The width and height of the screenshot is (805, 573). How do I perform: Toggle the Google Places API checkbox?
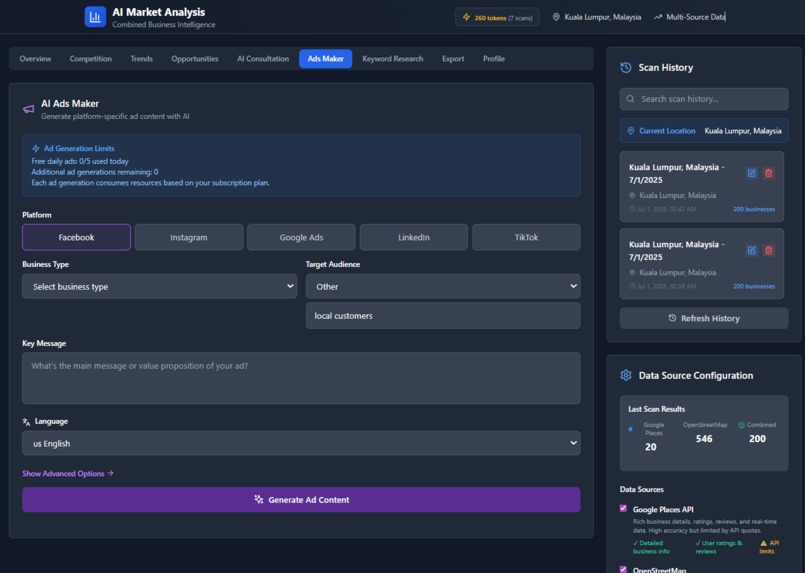(623, 508)
